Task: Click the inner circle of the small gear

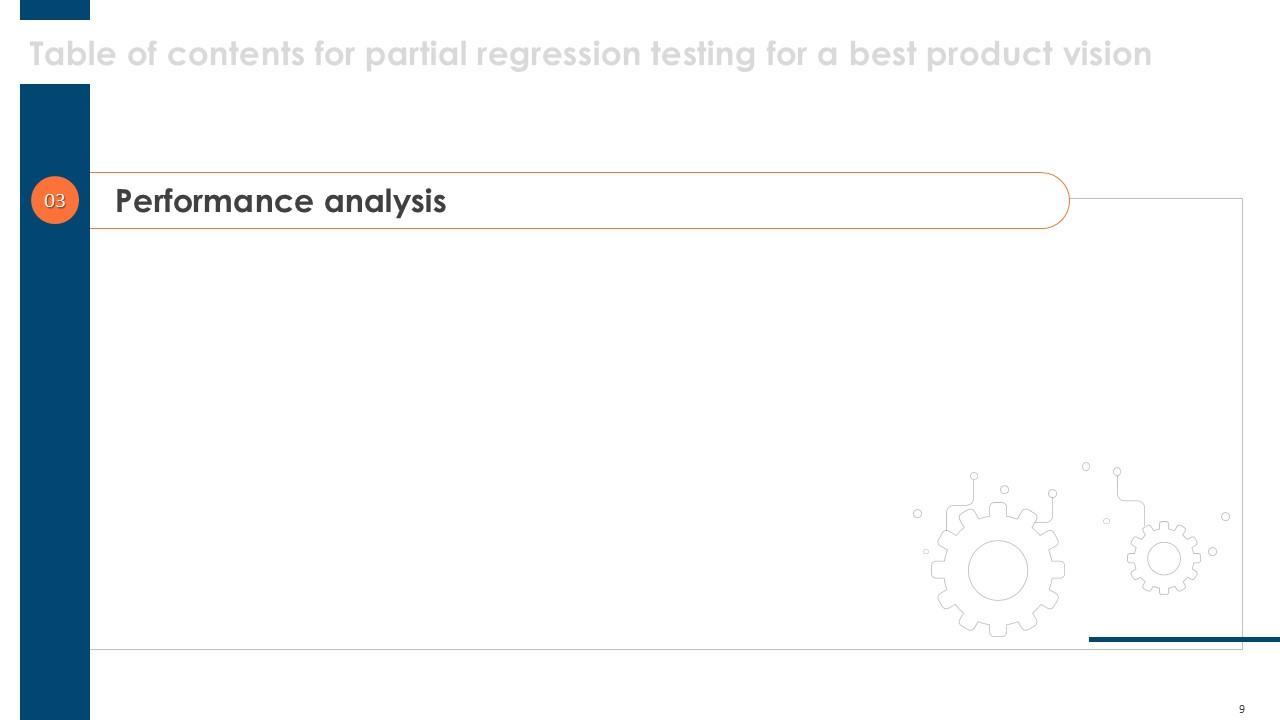Action: (1164, 559)
